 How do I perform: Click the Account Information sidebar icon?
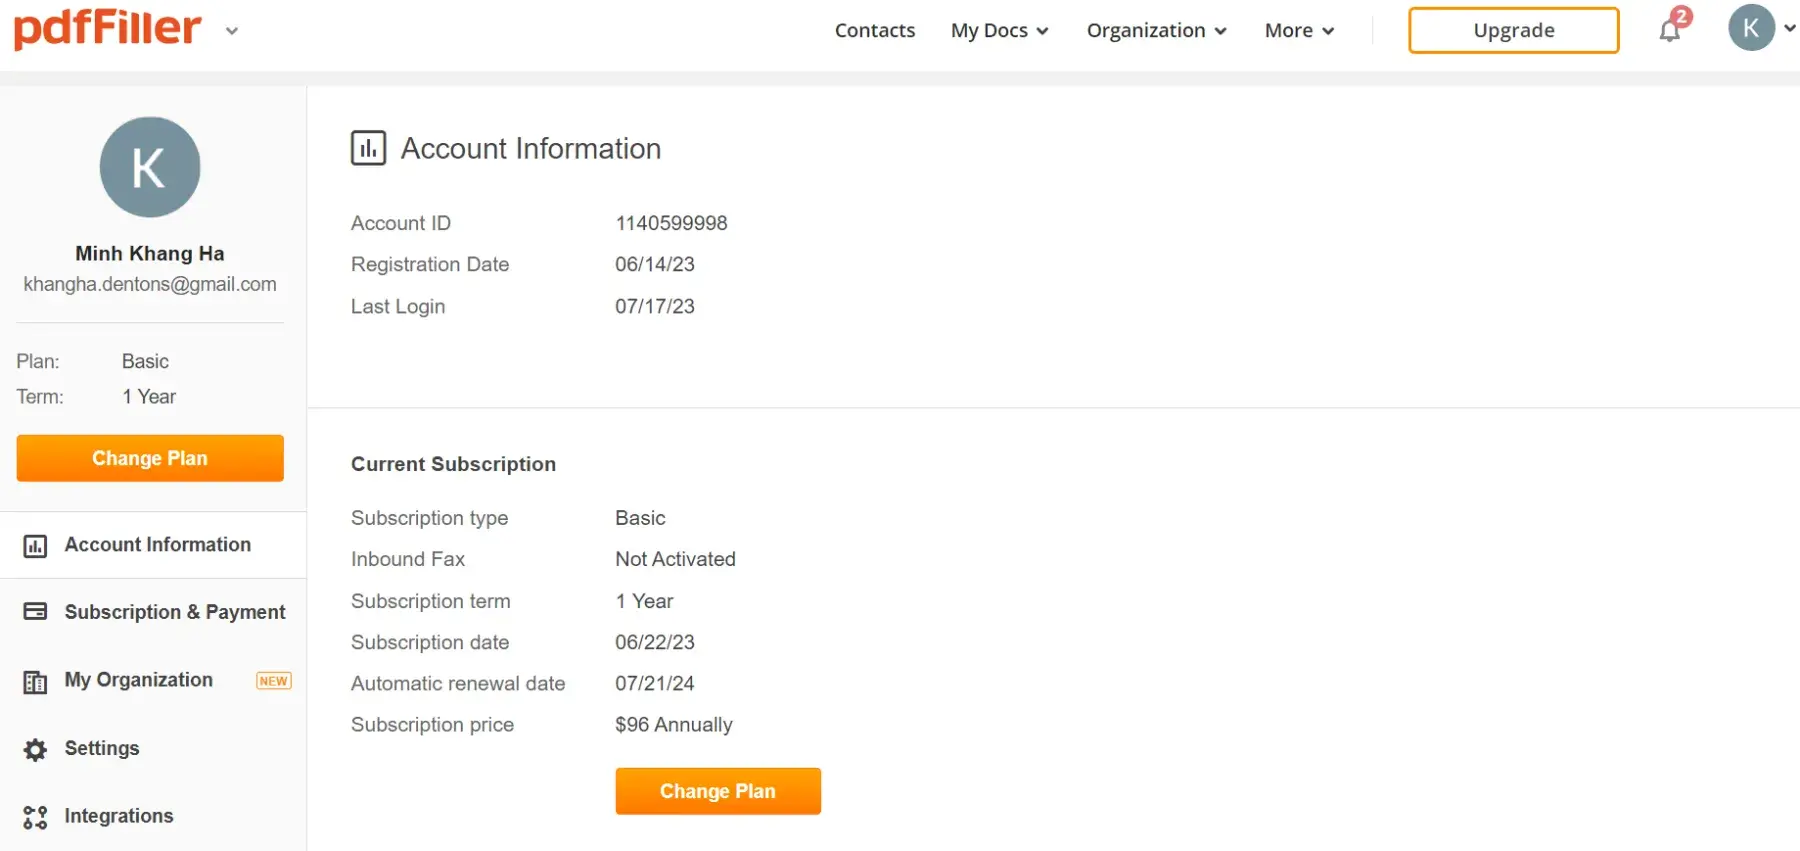tap(35, 546)
